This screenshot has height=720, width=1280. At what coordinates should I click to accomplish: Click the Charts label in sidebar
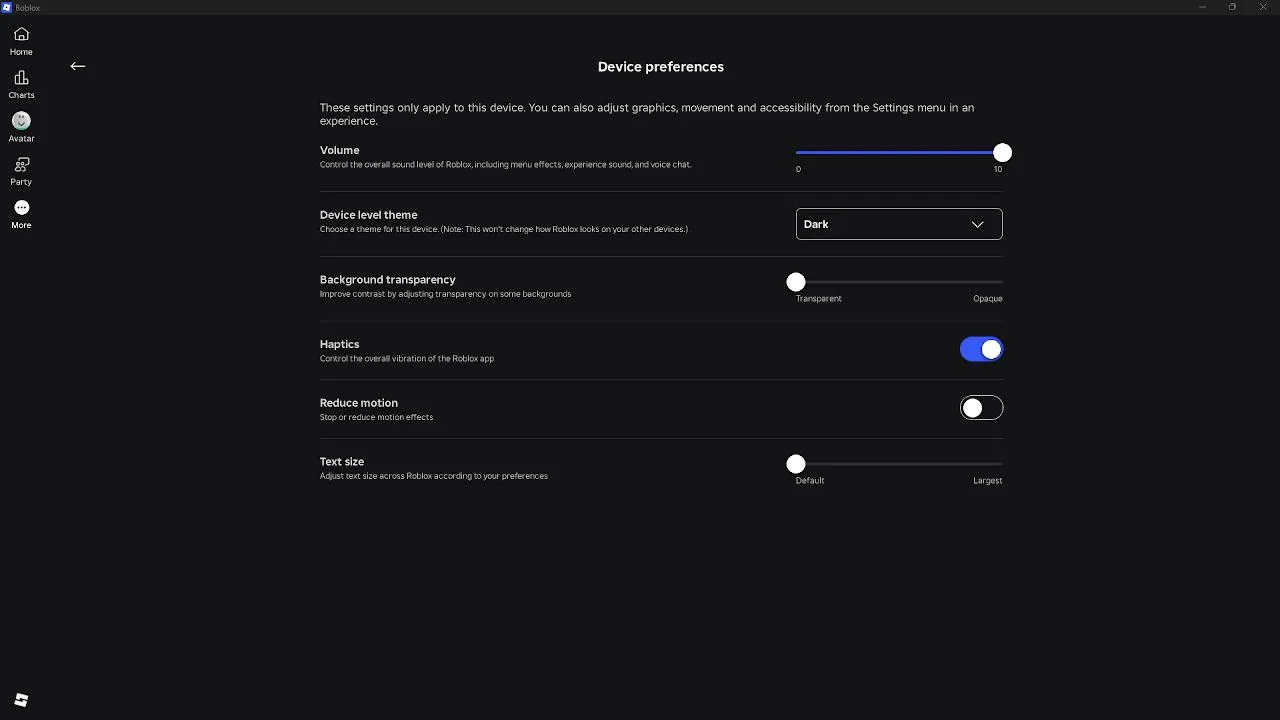pos(21,95)
